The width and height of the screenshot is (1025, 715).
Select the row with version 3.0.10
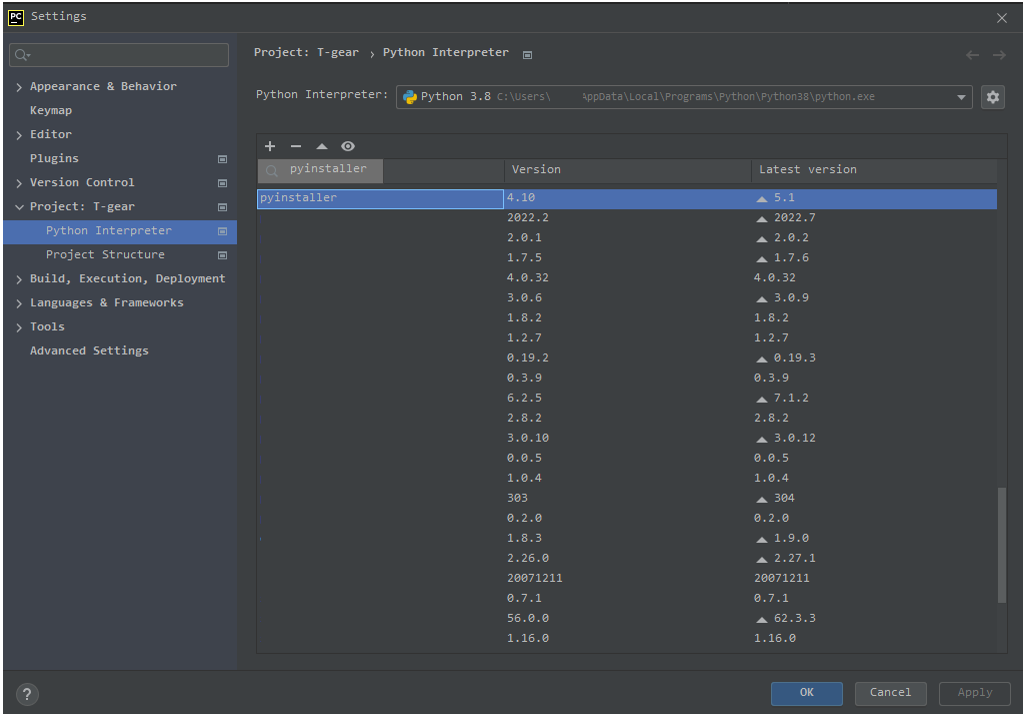tap(627, 438)
